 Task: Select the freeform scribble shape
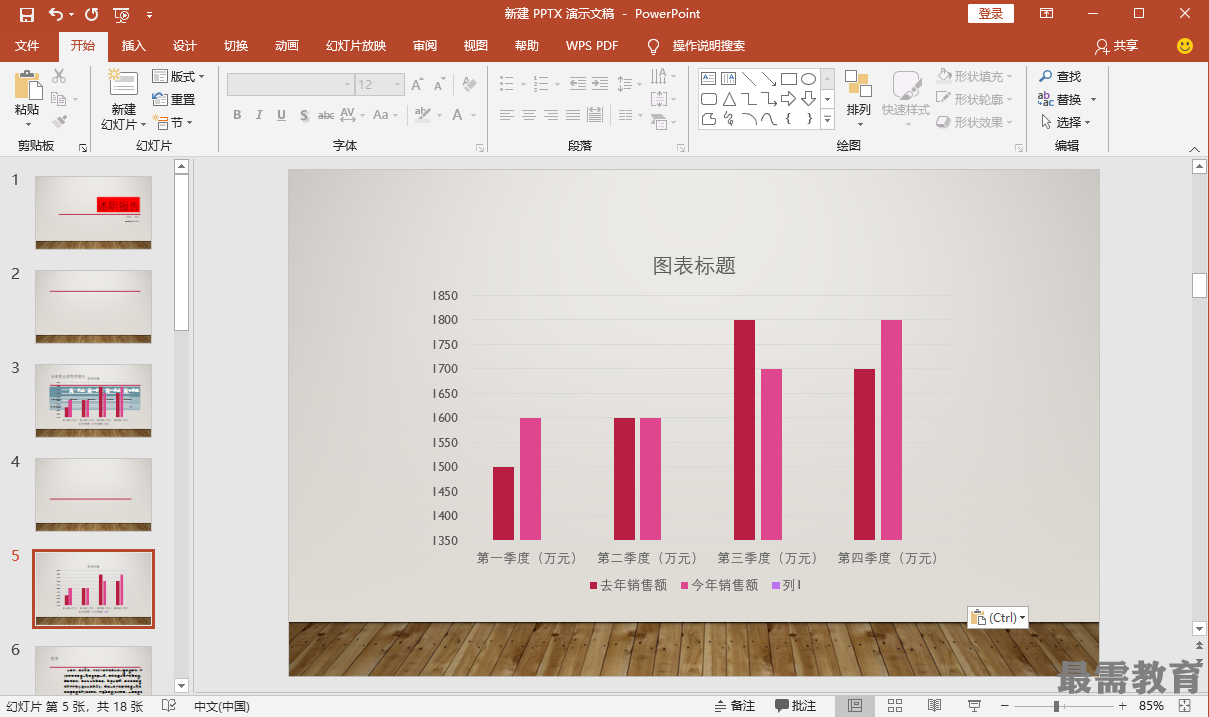728,119
